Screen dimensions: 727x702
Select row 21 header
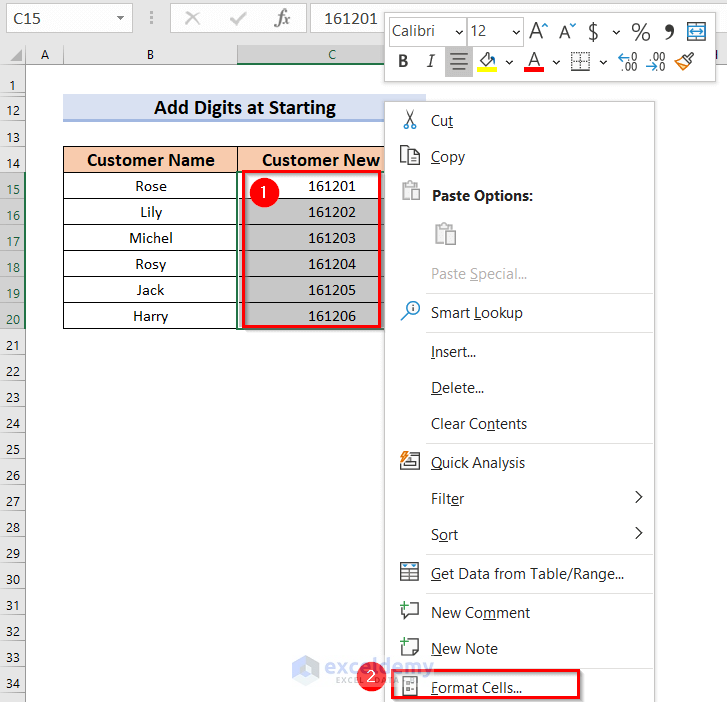point(13,345)
